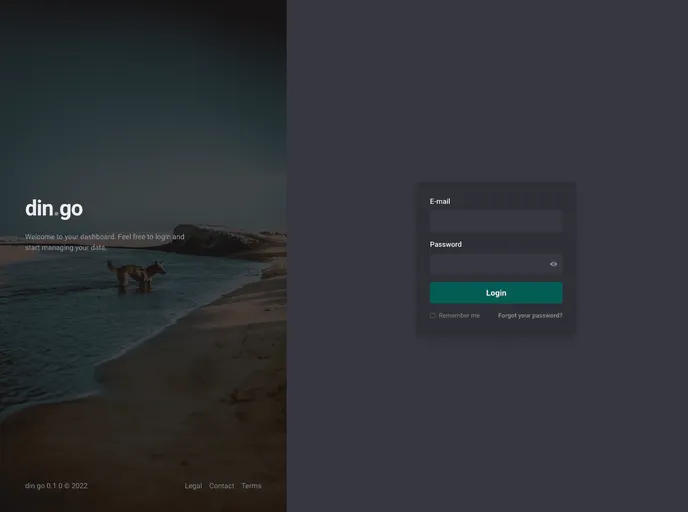This screenshot has height=512, width=688.
Task: Click the green dot in the din.go logo
Action: tap(56, 215)
